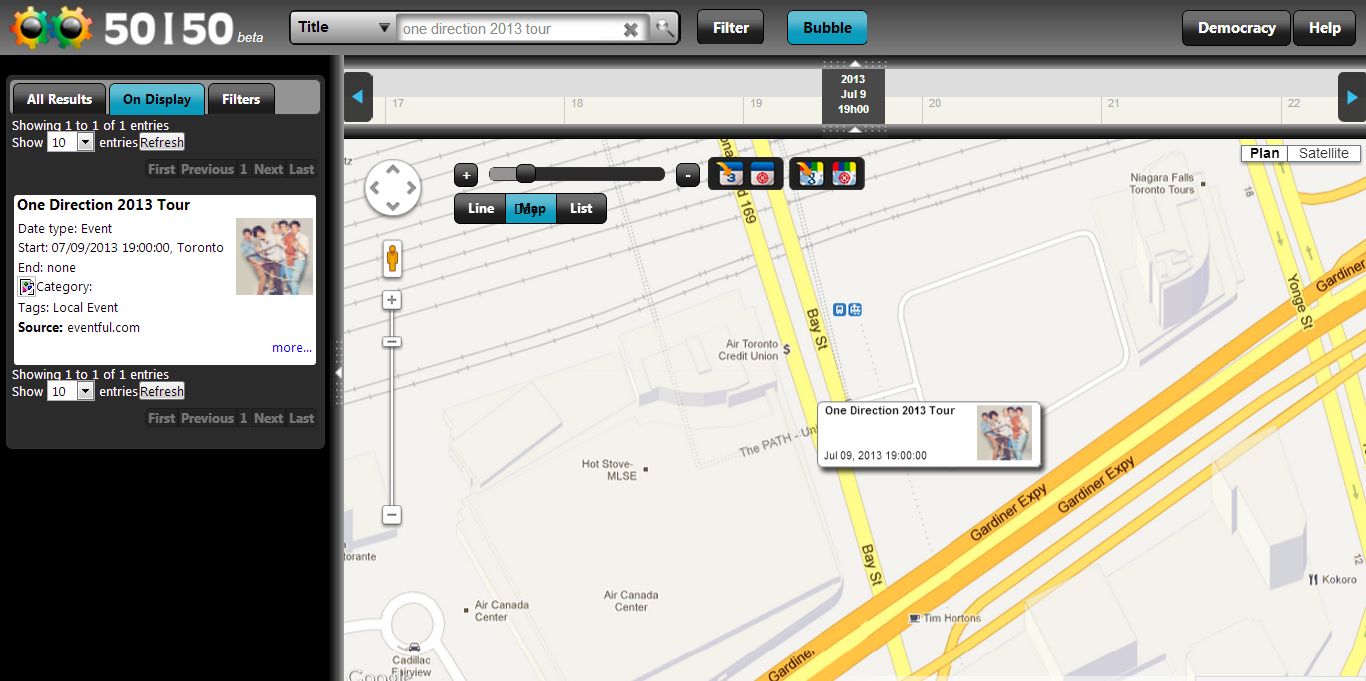Click the Street View pegman icon

[x=393, y=259]
